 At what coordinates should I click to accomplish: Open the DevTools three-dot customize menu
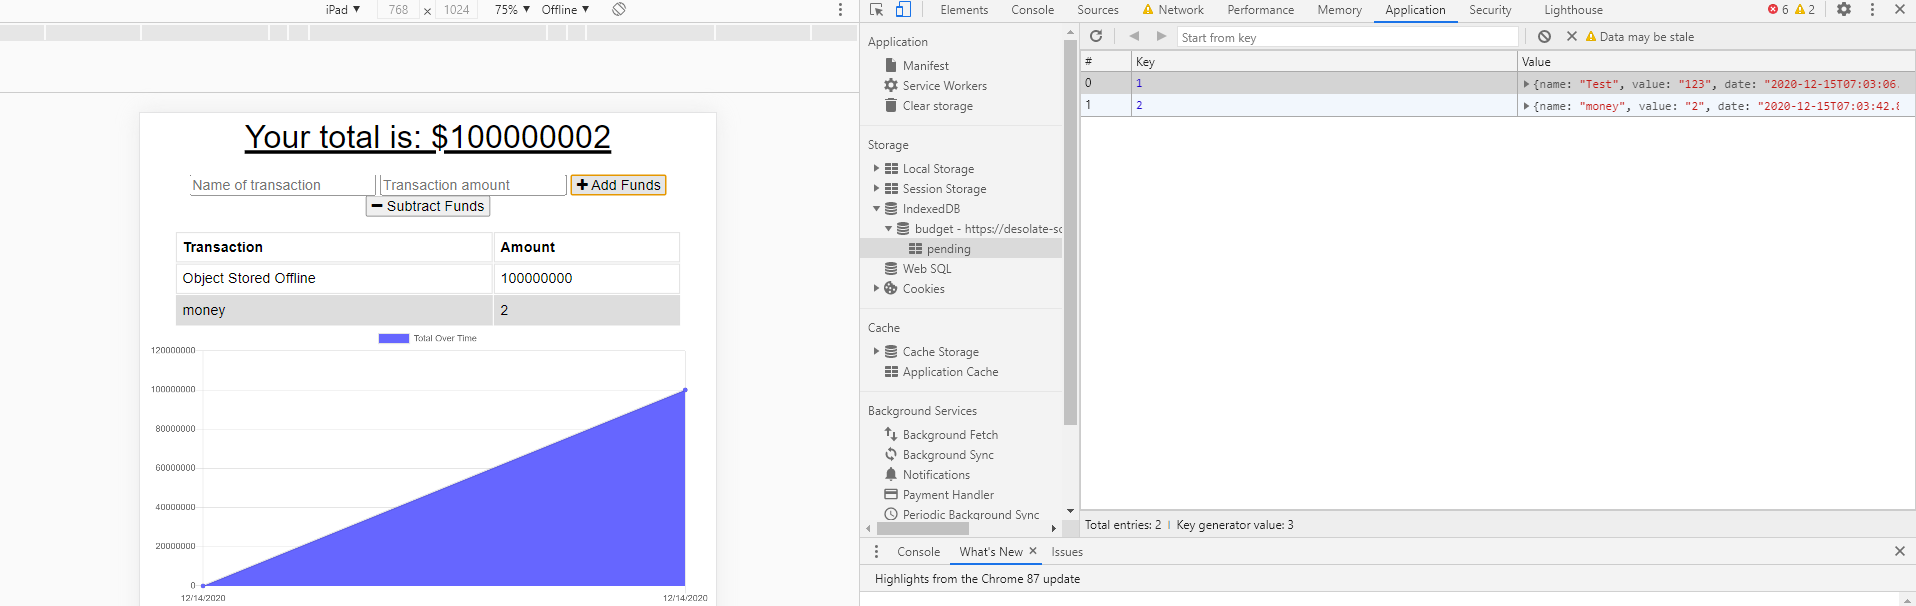(1872, 10)
